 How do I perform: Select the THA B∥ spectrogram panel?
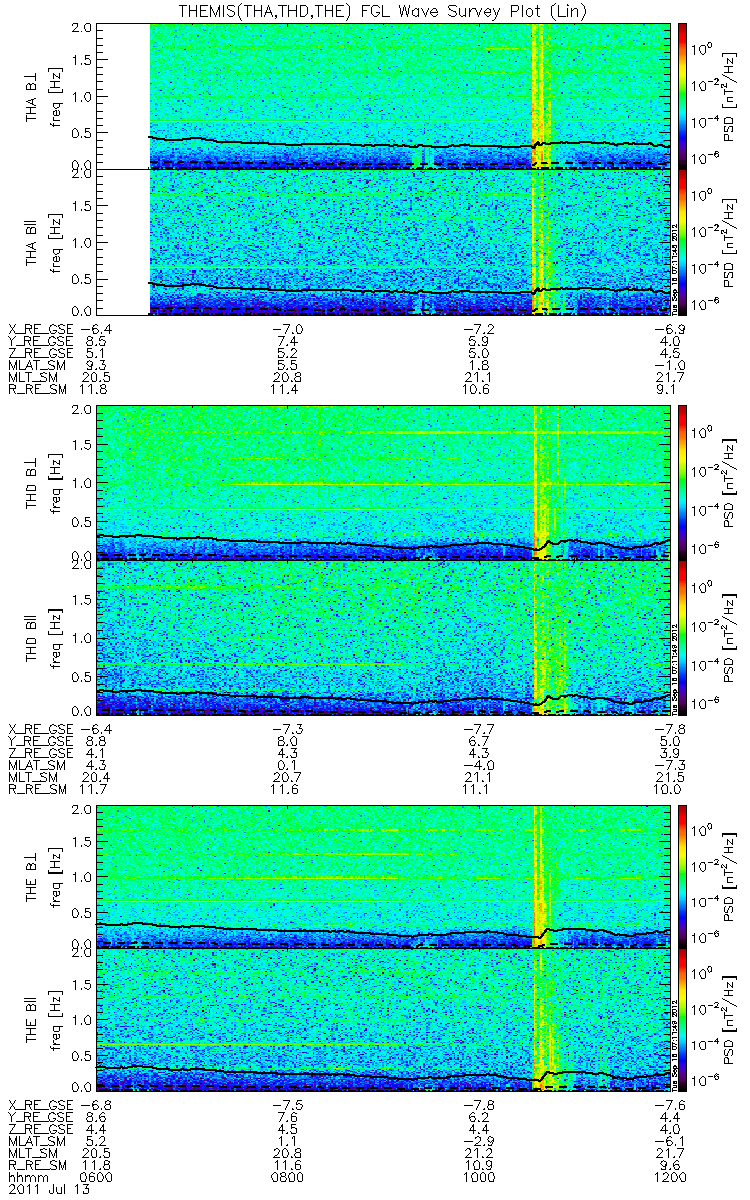(381, 241)
